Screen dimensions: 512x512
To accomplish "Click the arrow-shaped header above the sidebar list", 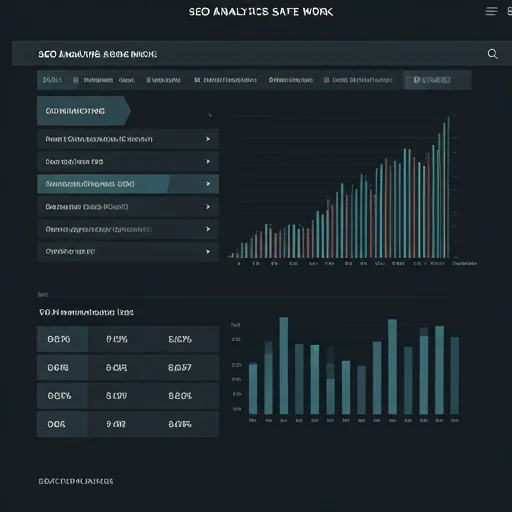I will tap(83, 111).
